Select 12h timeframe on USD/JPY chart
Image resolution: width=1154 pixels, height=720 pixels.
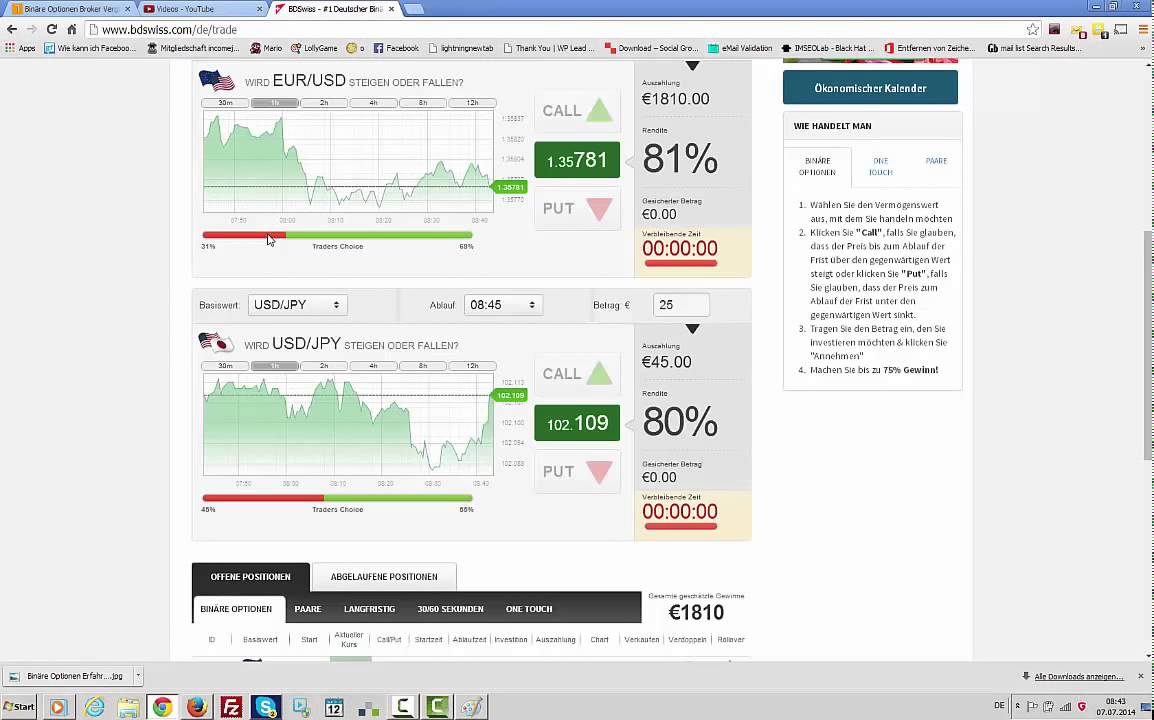[472, 366]
